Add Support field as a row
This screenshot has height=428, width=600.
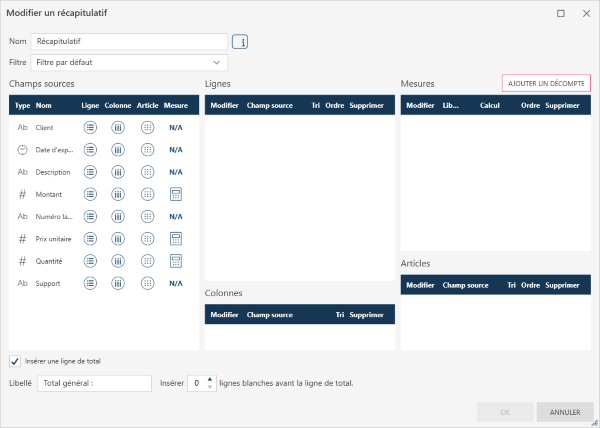click(x=90, y=283)
